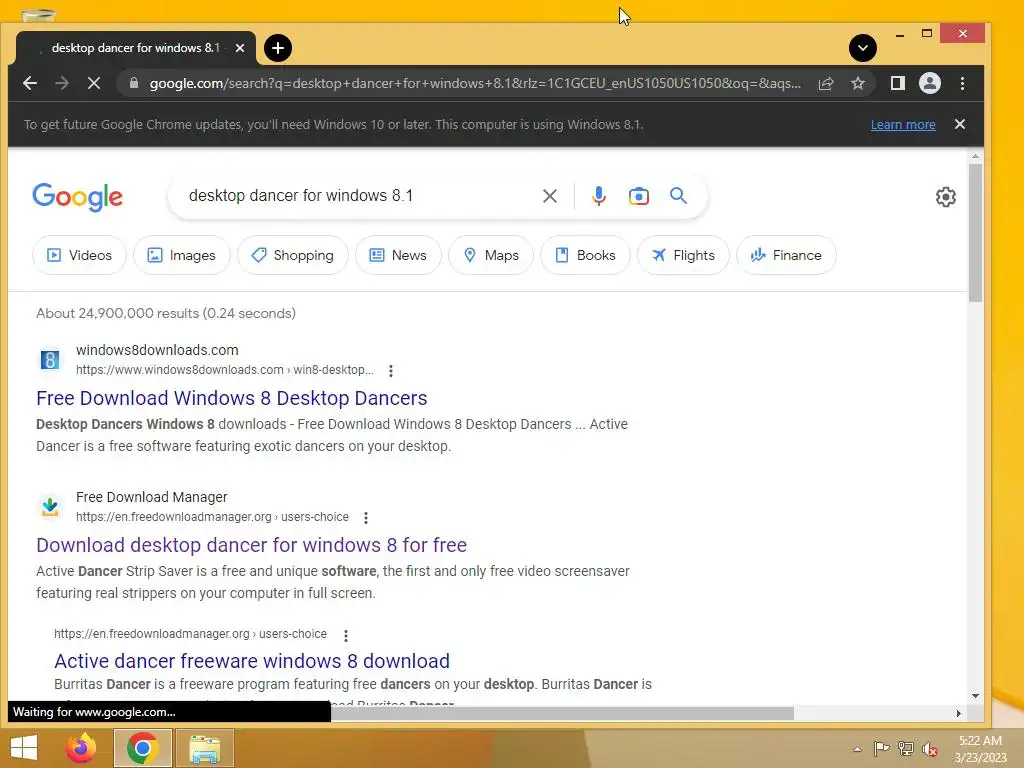Viewport: 1024px width, 768px height.
Task: Open Active dancer freeware windows 8 download
Action: (251, 661)
